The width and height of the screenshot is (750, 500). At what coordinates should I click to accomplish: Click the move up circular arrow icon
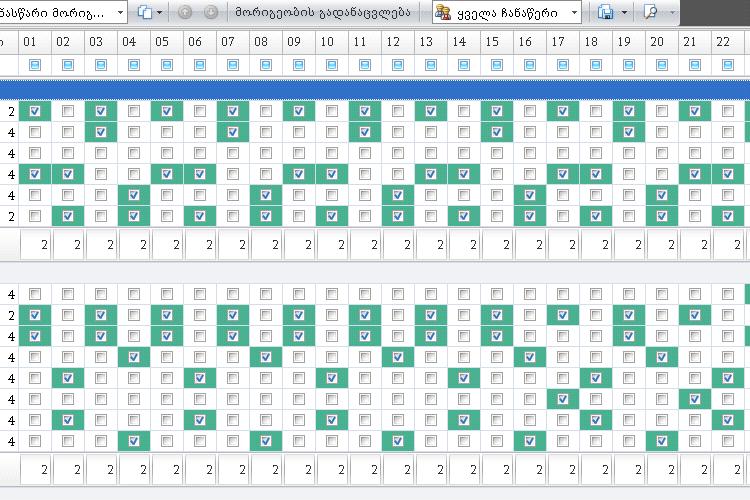coord(185,12)
